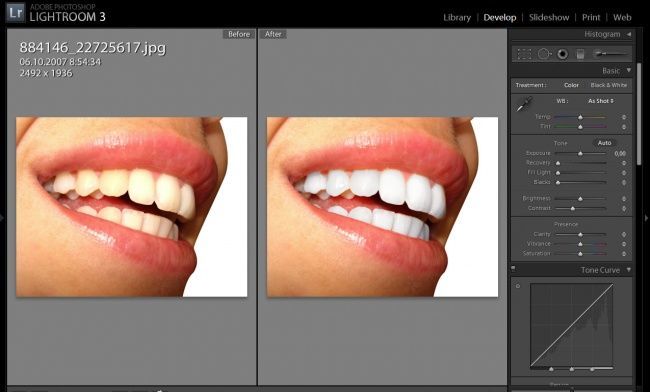Click the Temp value field
The height and width of the screenshot is (392, 650).
[623, 117]
